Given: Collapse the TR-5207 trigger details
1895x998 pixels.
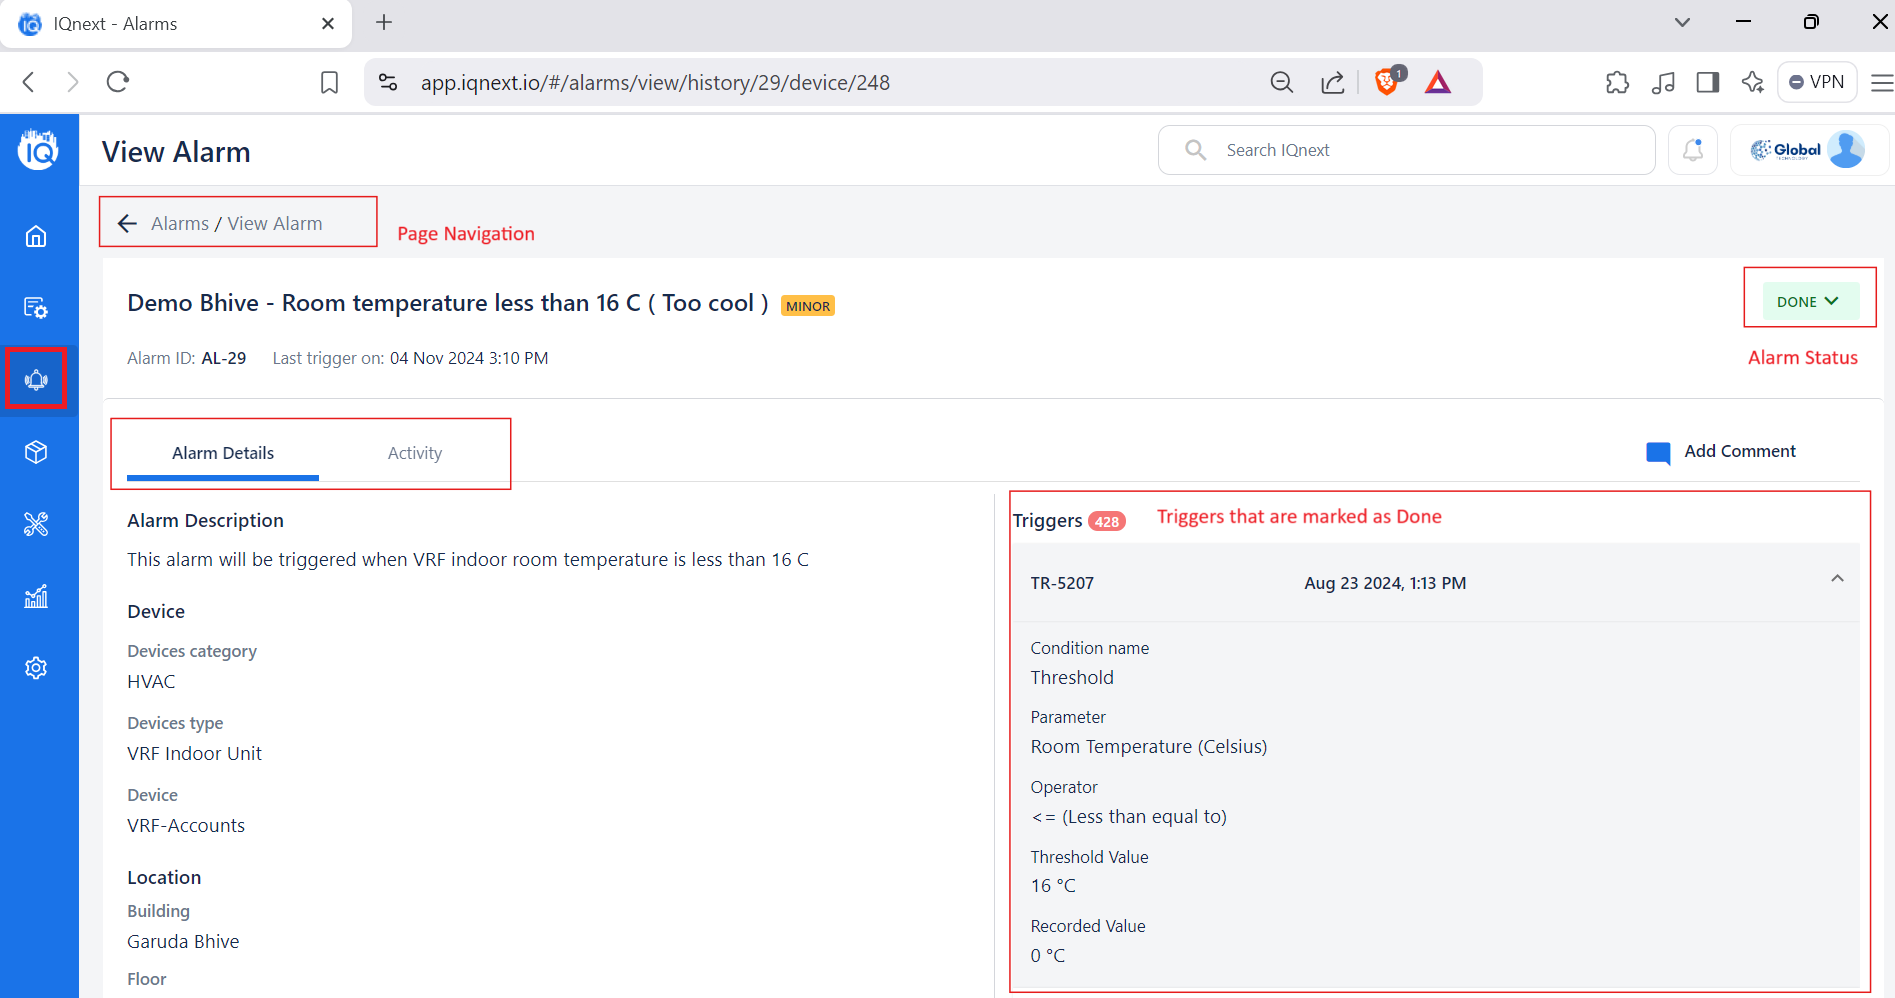Looking at the screenshot, I should click(1837, 579).
